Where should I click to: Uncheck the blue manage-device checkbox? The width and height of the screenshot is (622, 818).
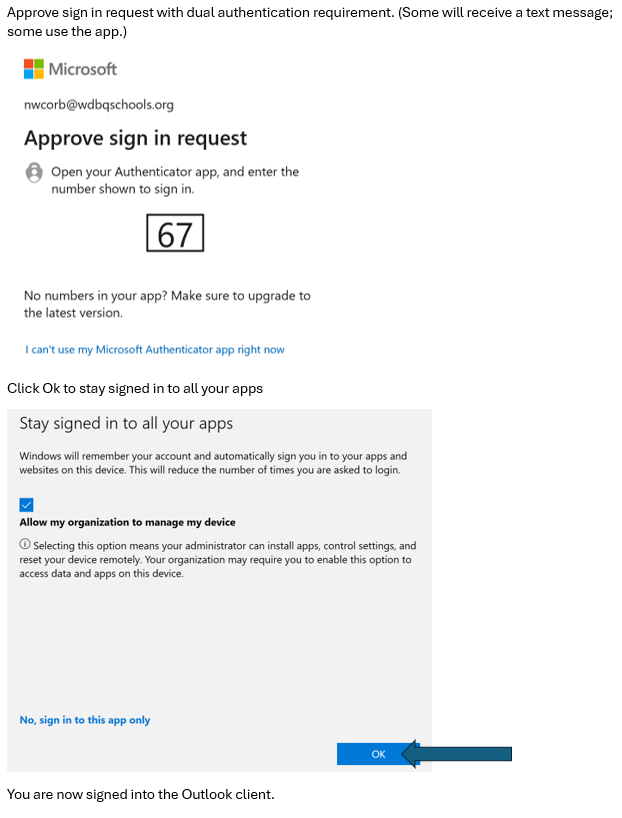point(27,504)
